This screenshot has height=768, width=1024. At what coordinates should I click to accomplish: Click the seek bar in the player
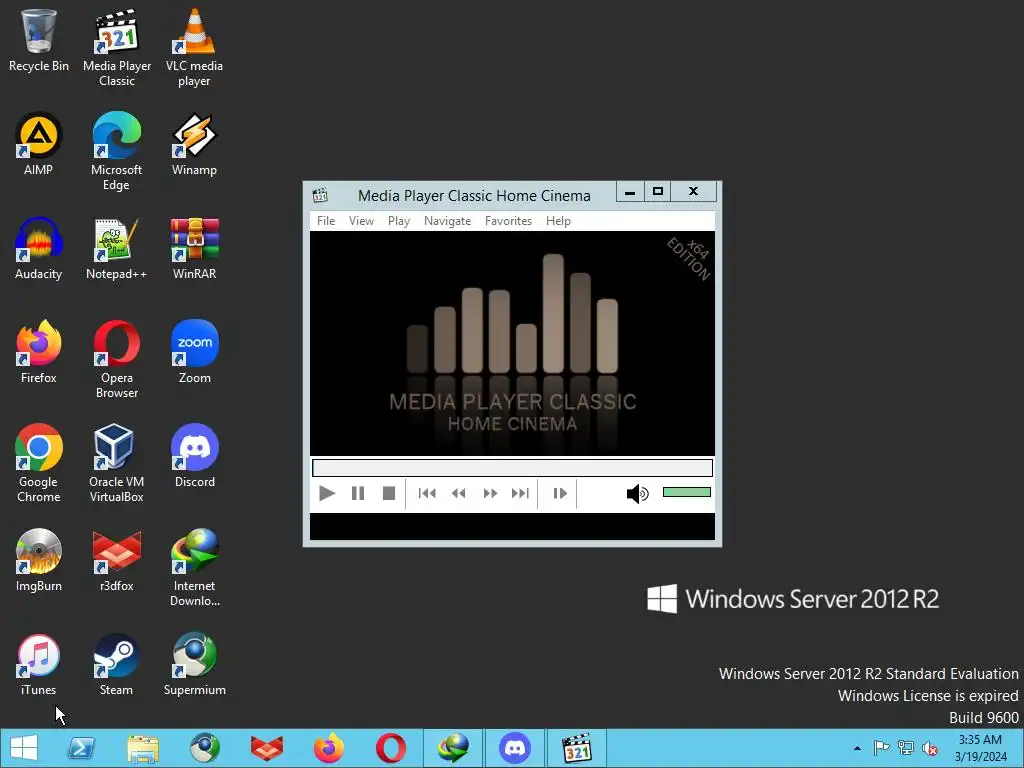click(513, 468)
